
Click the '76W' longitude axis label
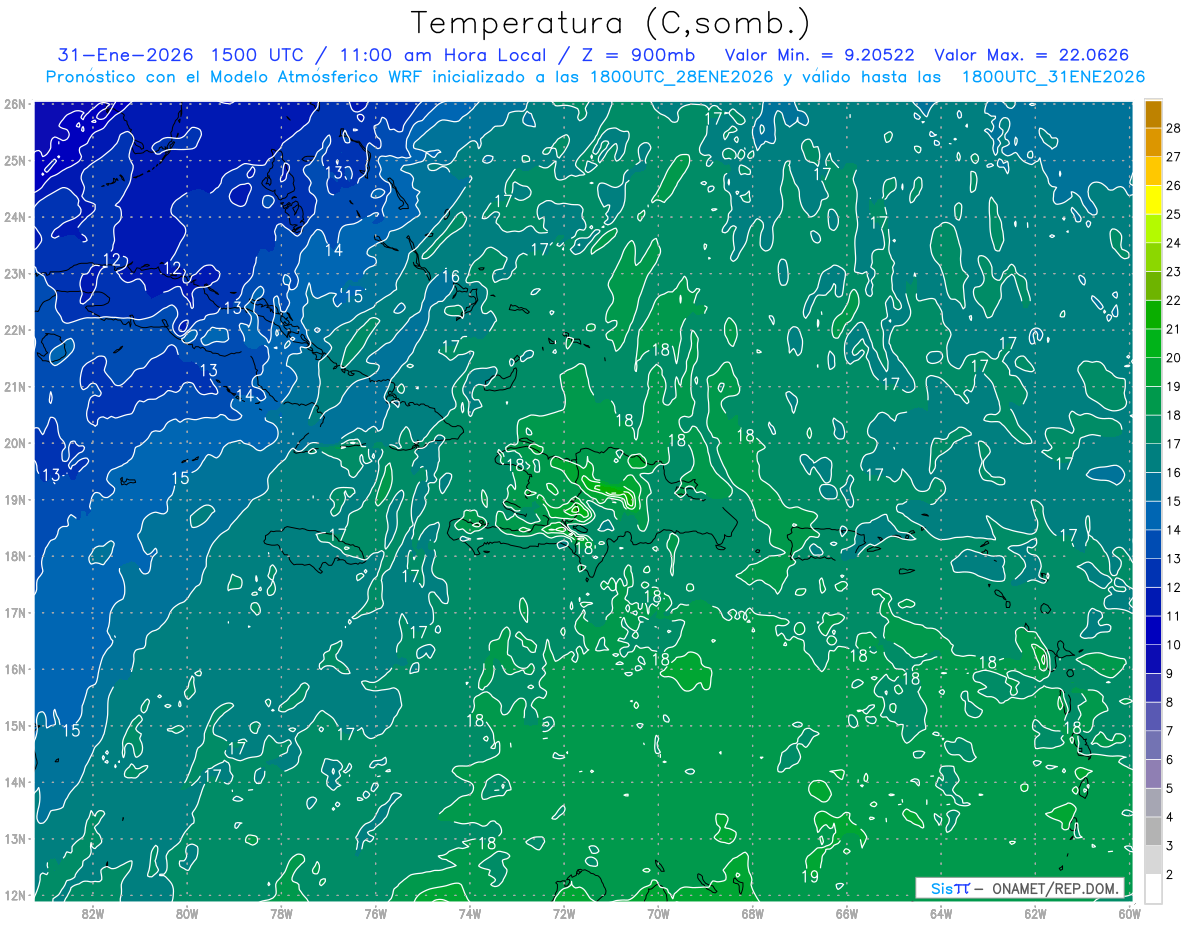376,913
